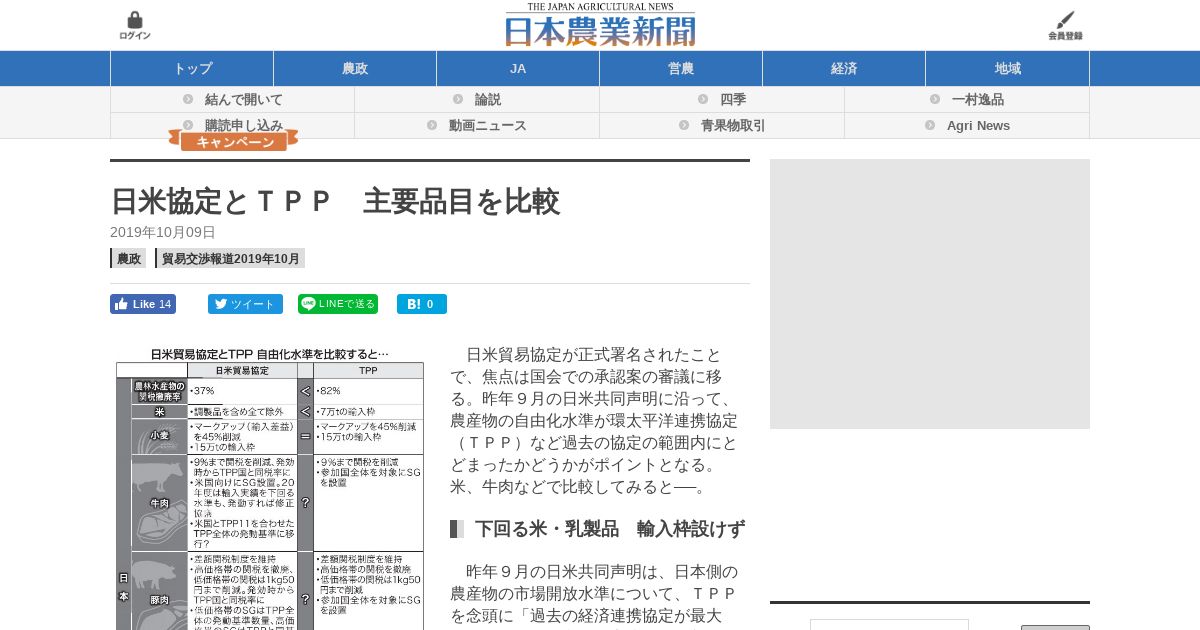Open the 青果物取引 submenu link
The height and width of the screenshot is (630, 1200).
(x=733, y=126)
